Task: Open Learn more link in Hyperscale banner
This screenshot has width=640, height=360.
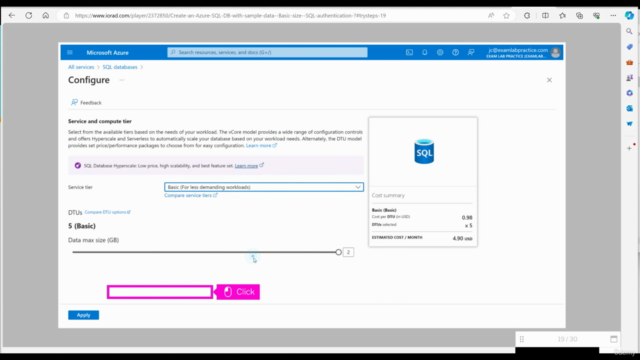Action: click(249, 166)
